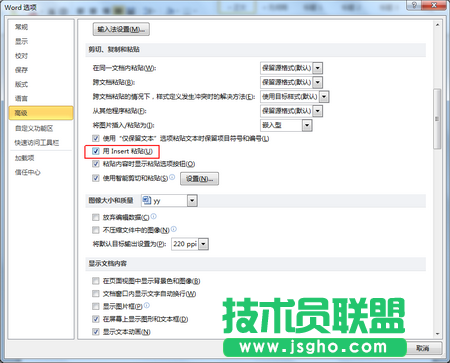Click the info icon next to 放弃编辑数据
450x363 pixels.
(x=153, y=216)
